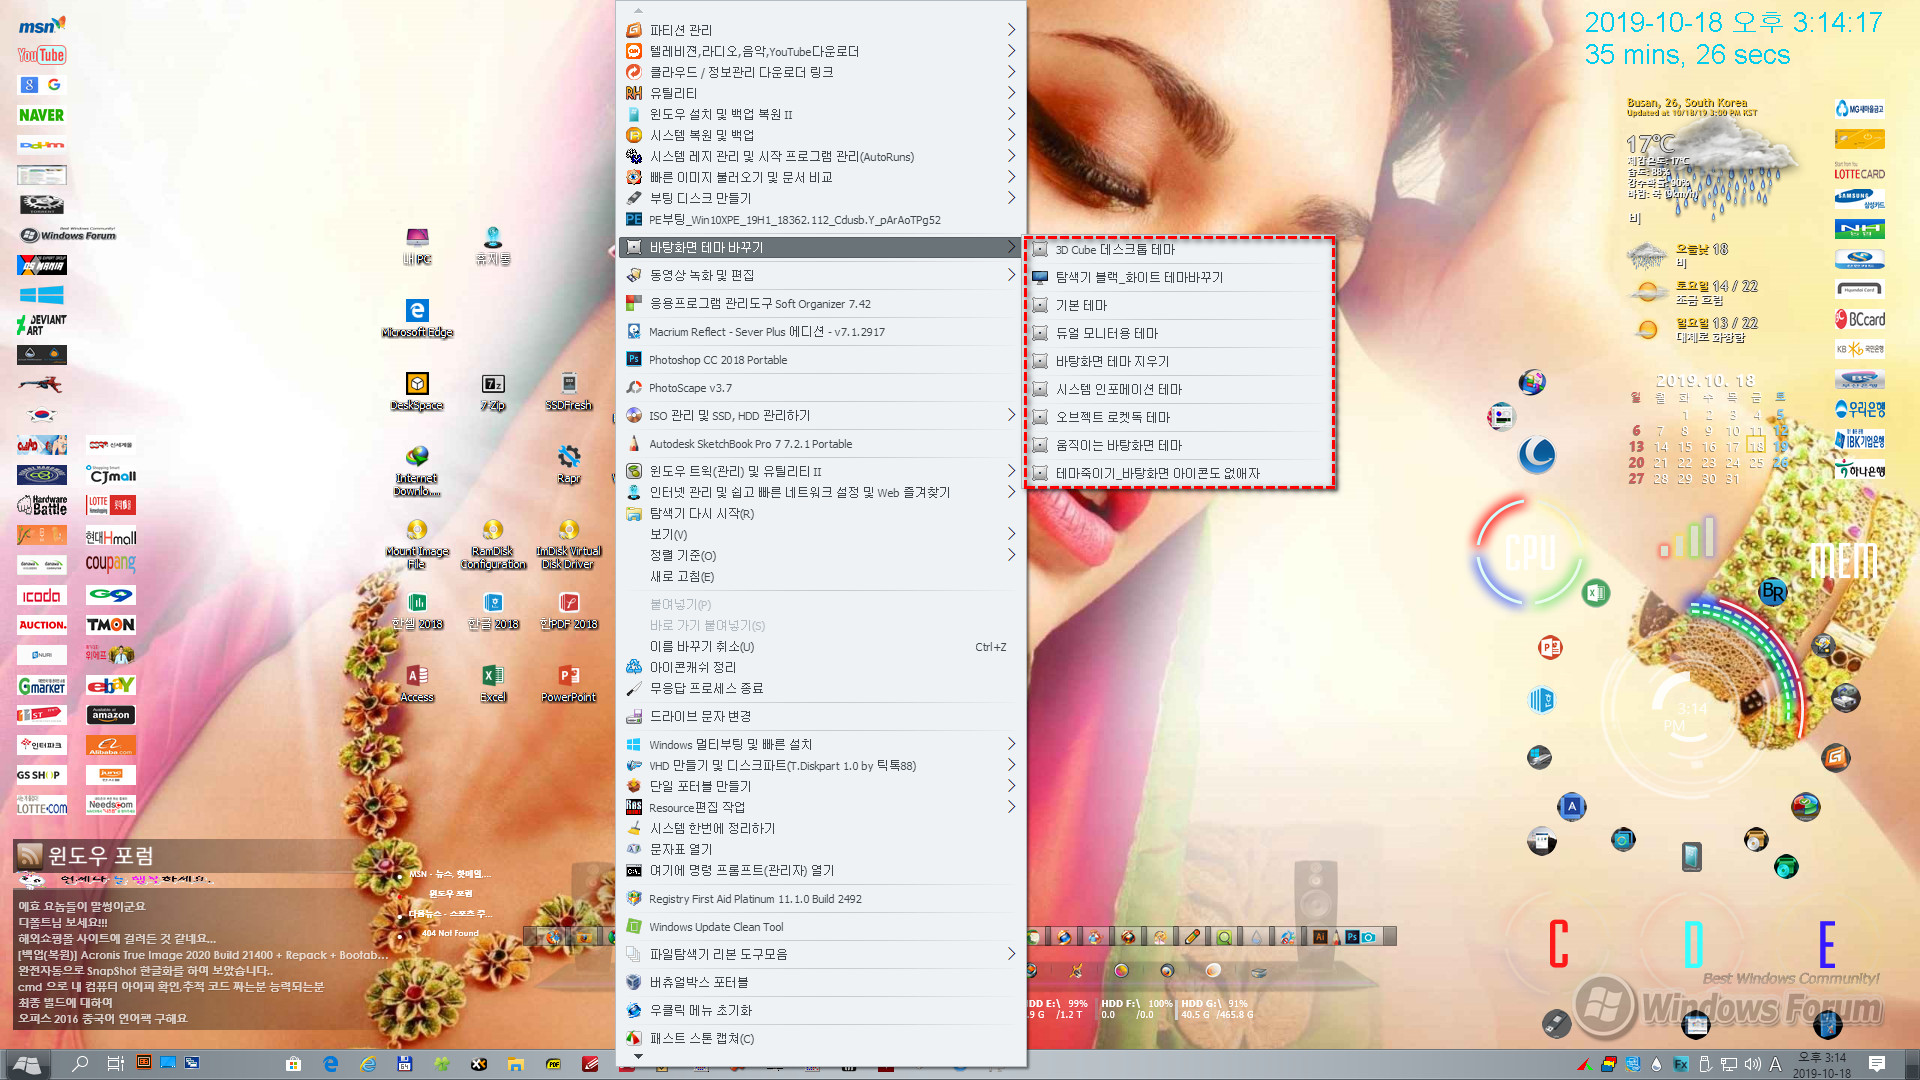Expand 단일 포터블 만들기 submenu
Image resolution: width=1920 pixels, height=1080 pixels.
pyautogui.click(x=822, y=786)
